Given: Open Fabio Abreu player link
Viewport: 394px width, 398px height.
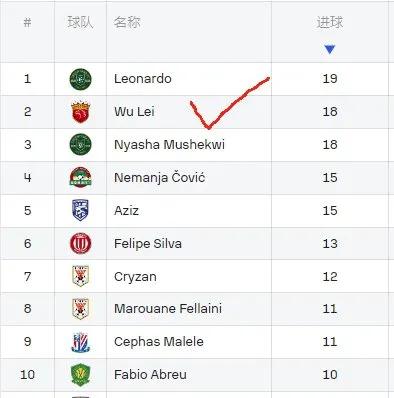Looking at the screenshot, I should [x=150, y=374].
